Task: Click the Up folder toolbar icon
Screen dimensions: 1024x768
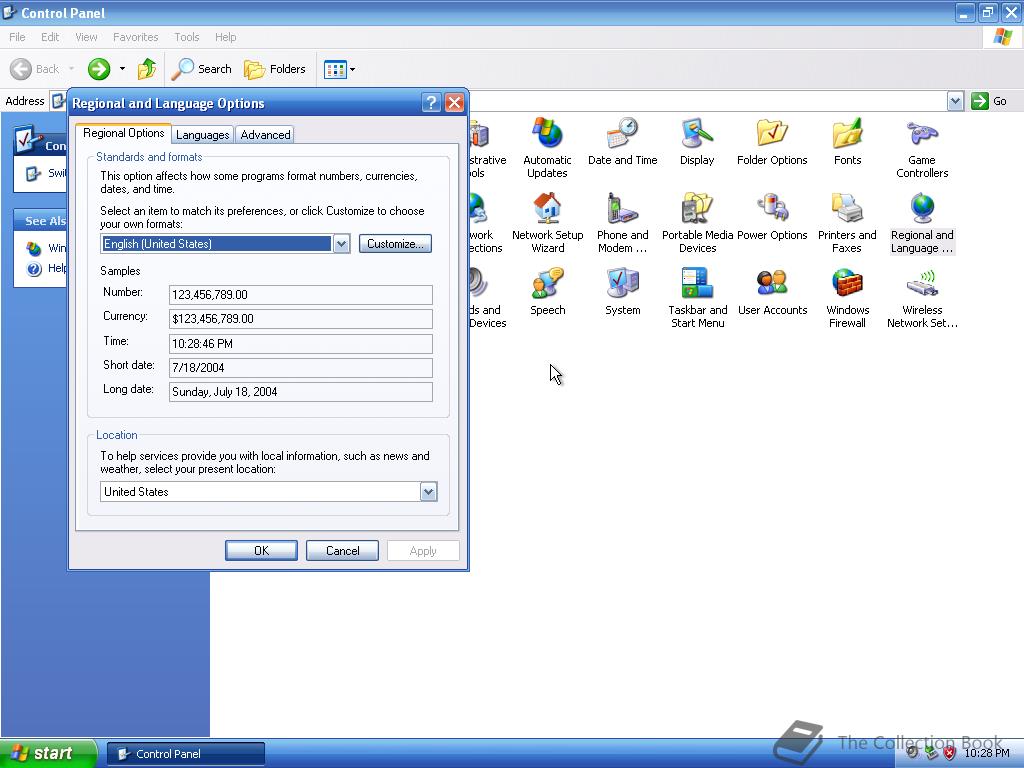Action: pos(147,69)
